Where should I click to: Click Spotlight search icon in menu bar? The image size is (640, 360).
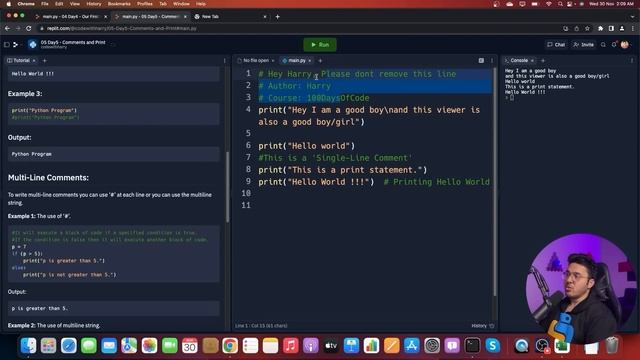click(560, 4)
